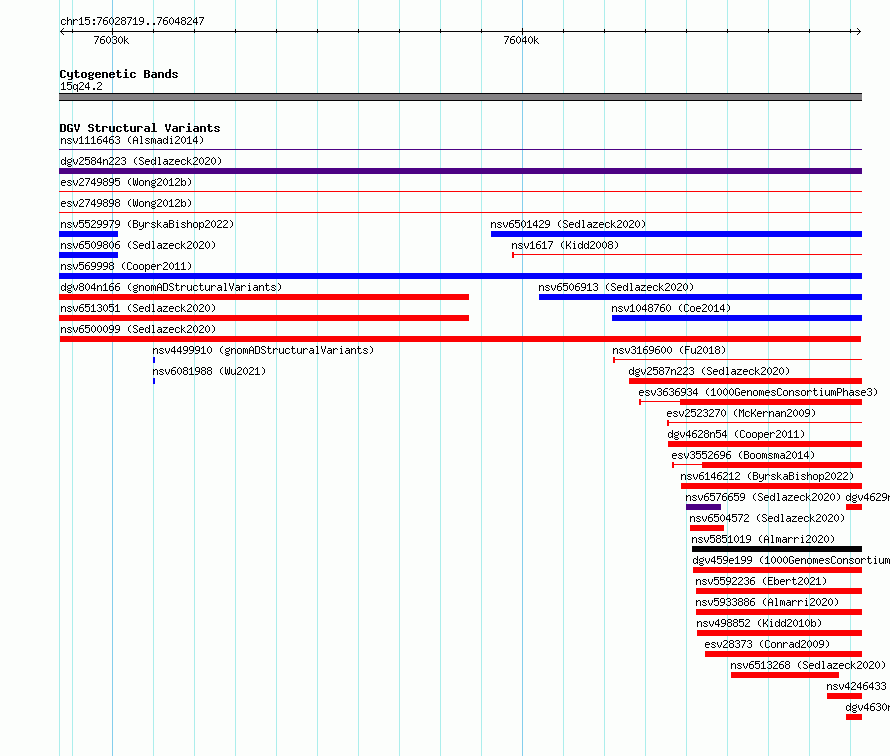Click the nsv1048760 (Coe2014) label
Screen dimensions: 890x756
(x=671, y=308)
